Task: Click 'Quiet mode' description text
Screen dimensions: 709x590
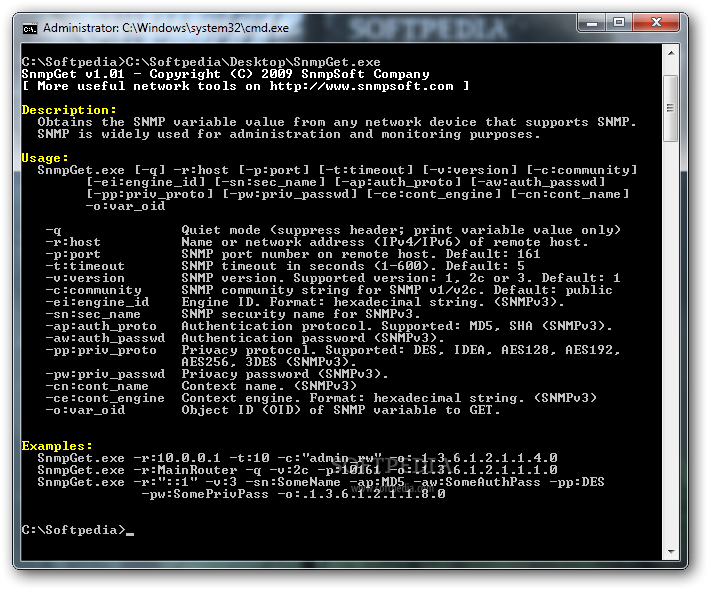Action: (221, 230)
